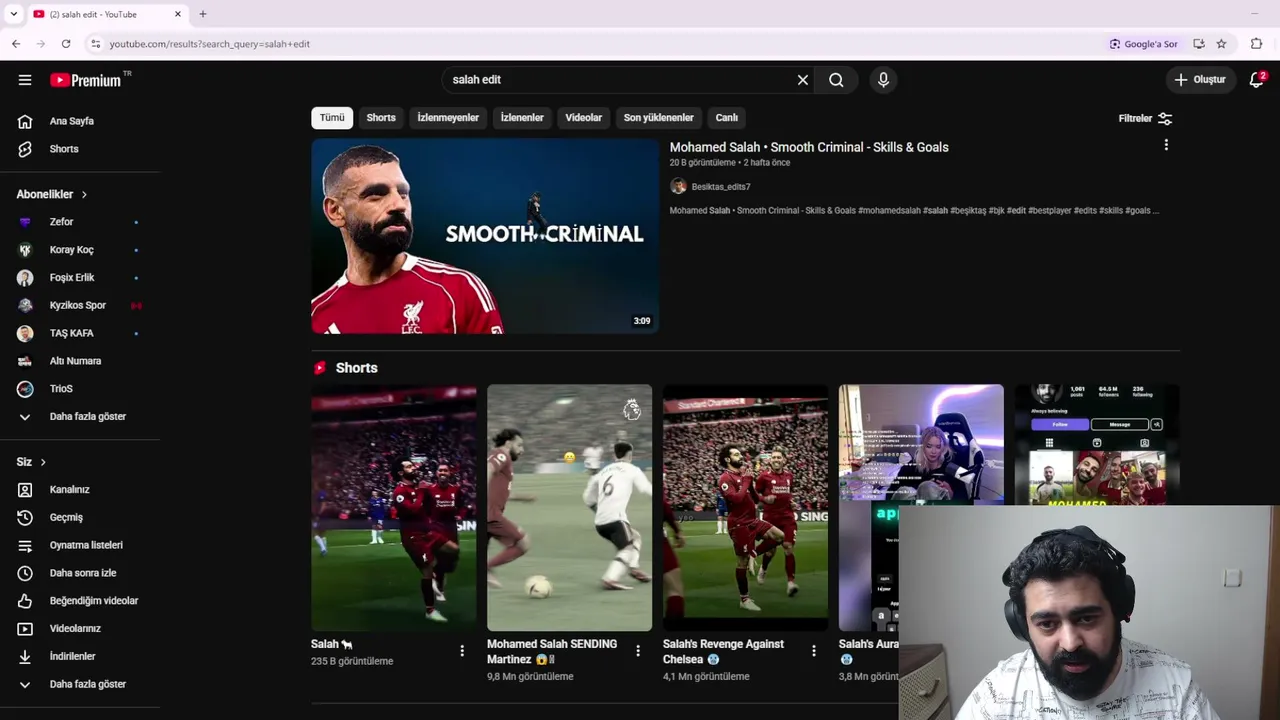Open Kyzikos Spor channel subscription
The height and width of the screenshot is (720, 1280).
pyautogui.click(x=80, y=305)
